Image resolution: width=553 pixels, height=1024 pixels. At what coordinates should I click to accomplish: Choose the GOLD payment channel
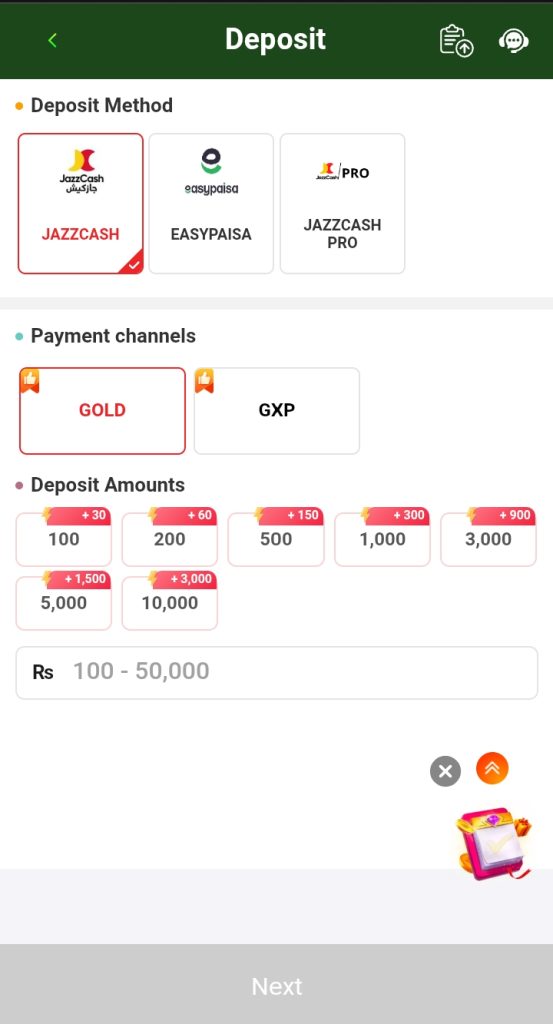coord(103,411)
